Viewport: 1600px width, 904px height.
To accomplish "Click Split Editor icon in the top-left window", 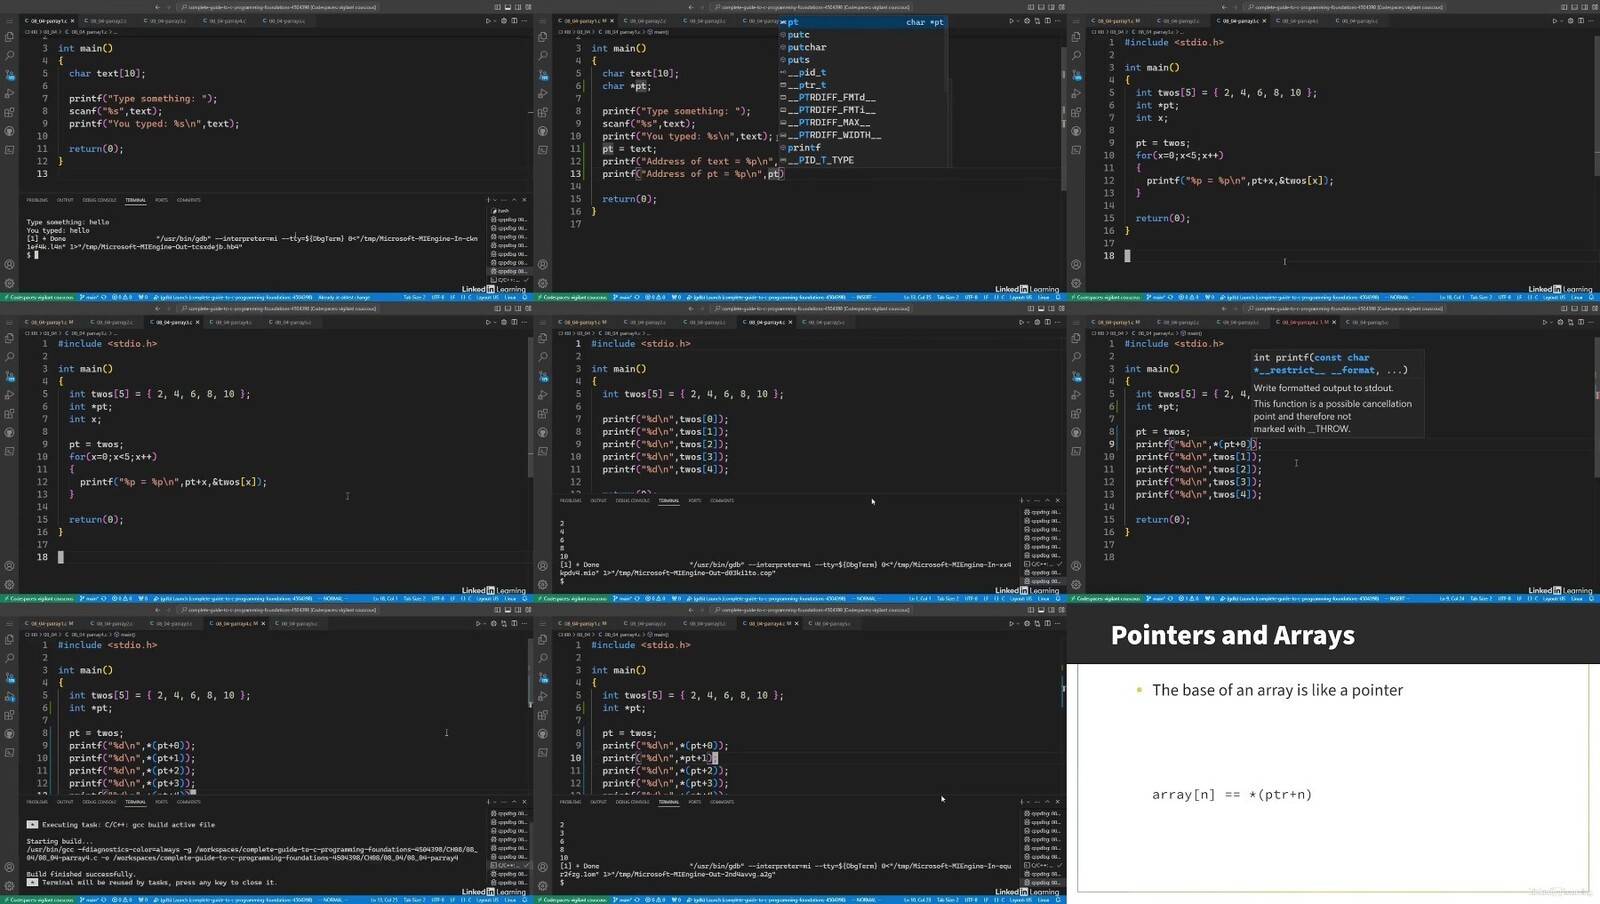I will pyautogui.click(x=513, y=20).
